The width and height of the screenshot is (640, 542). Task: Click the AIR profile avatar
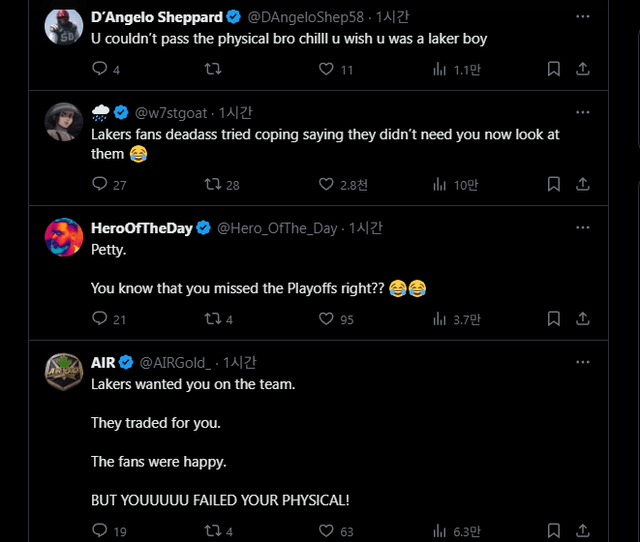pyautogui.click(x=64, y=371)
